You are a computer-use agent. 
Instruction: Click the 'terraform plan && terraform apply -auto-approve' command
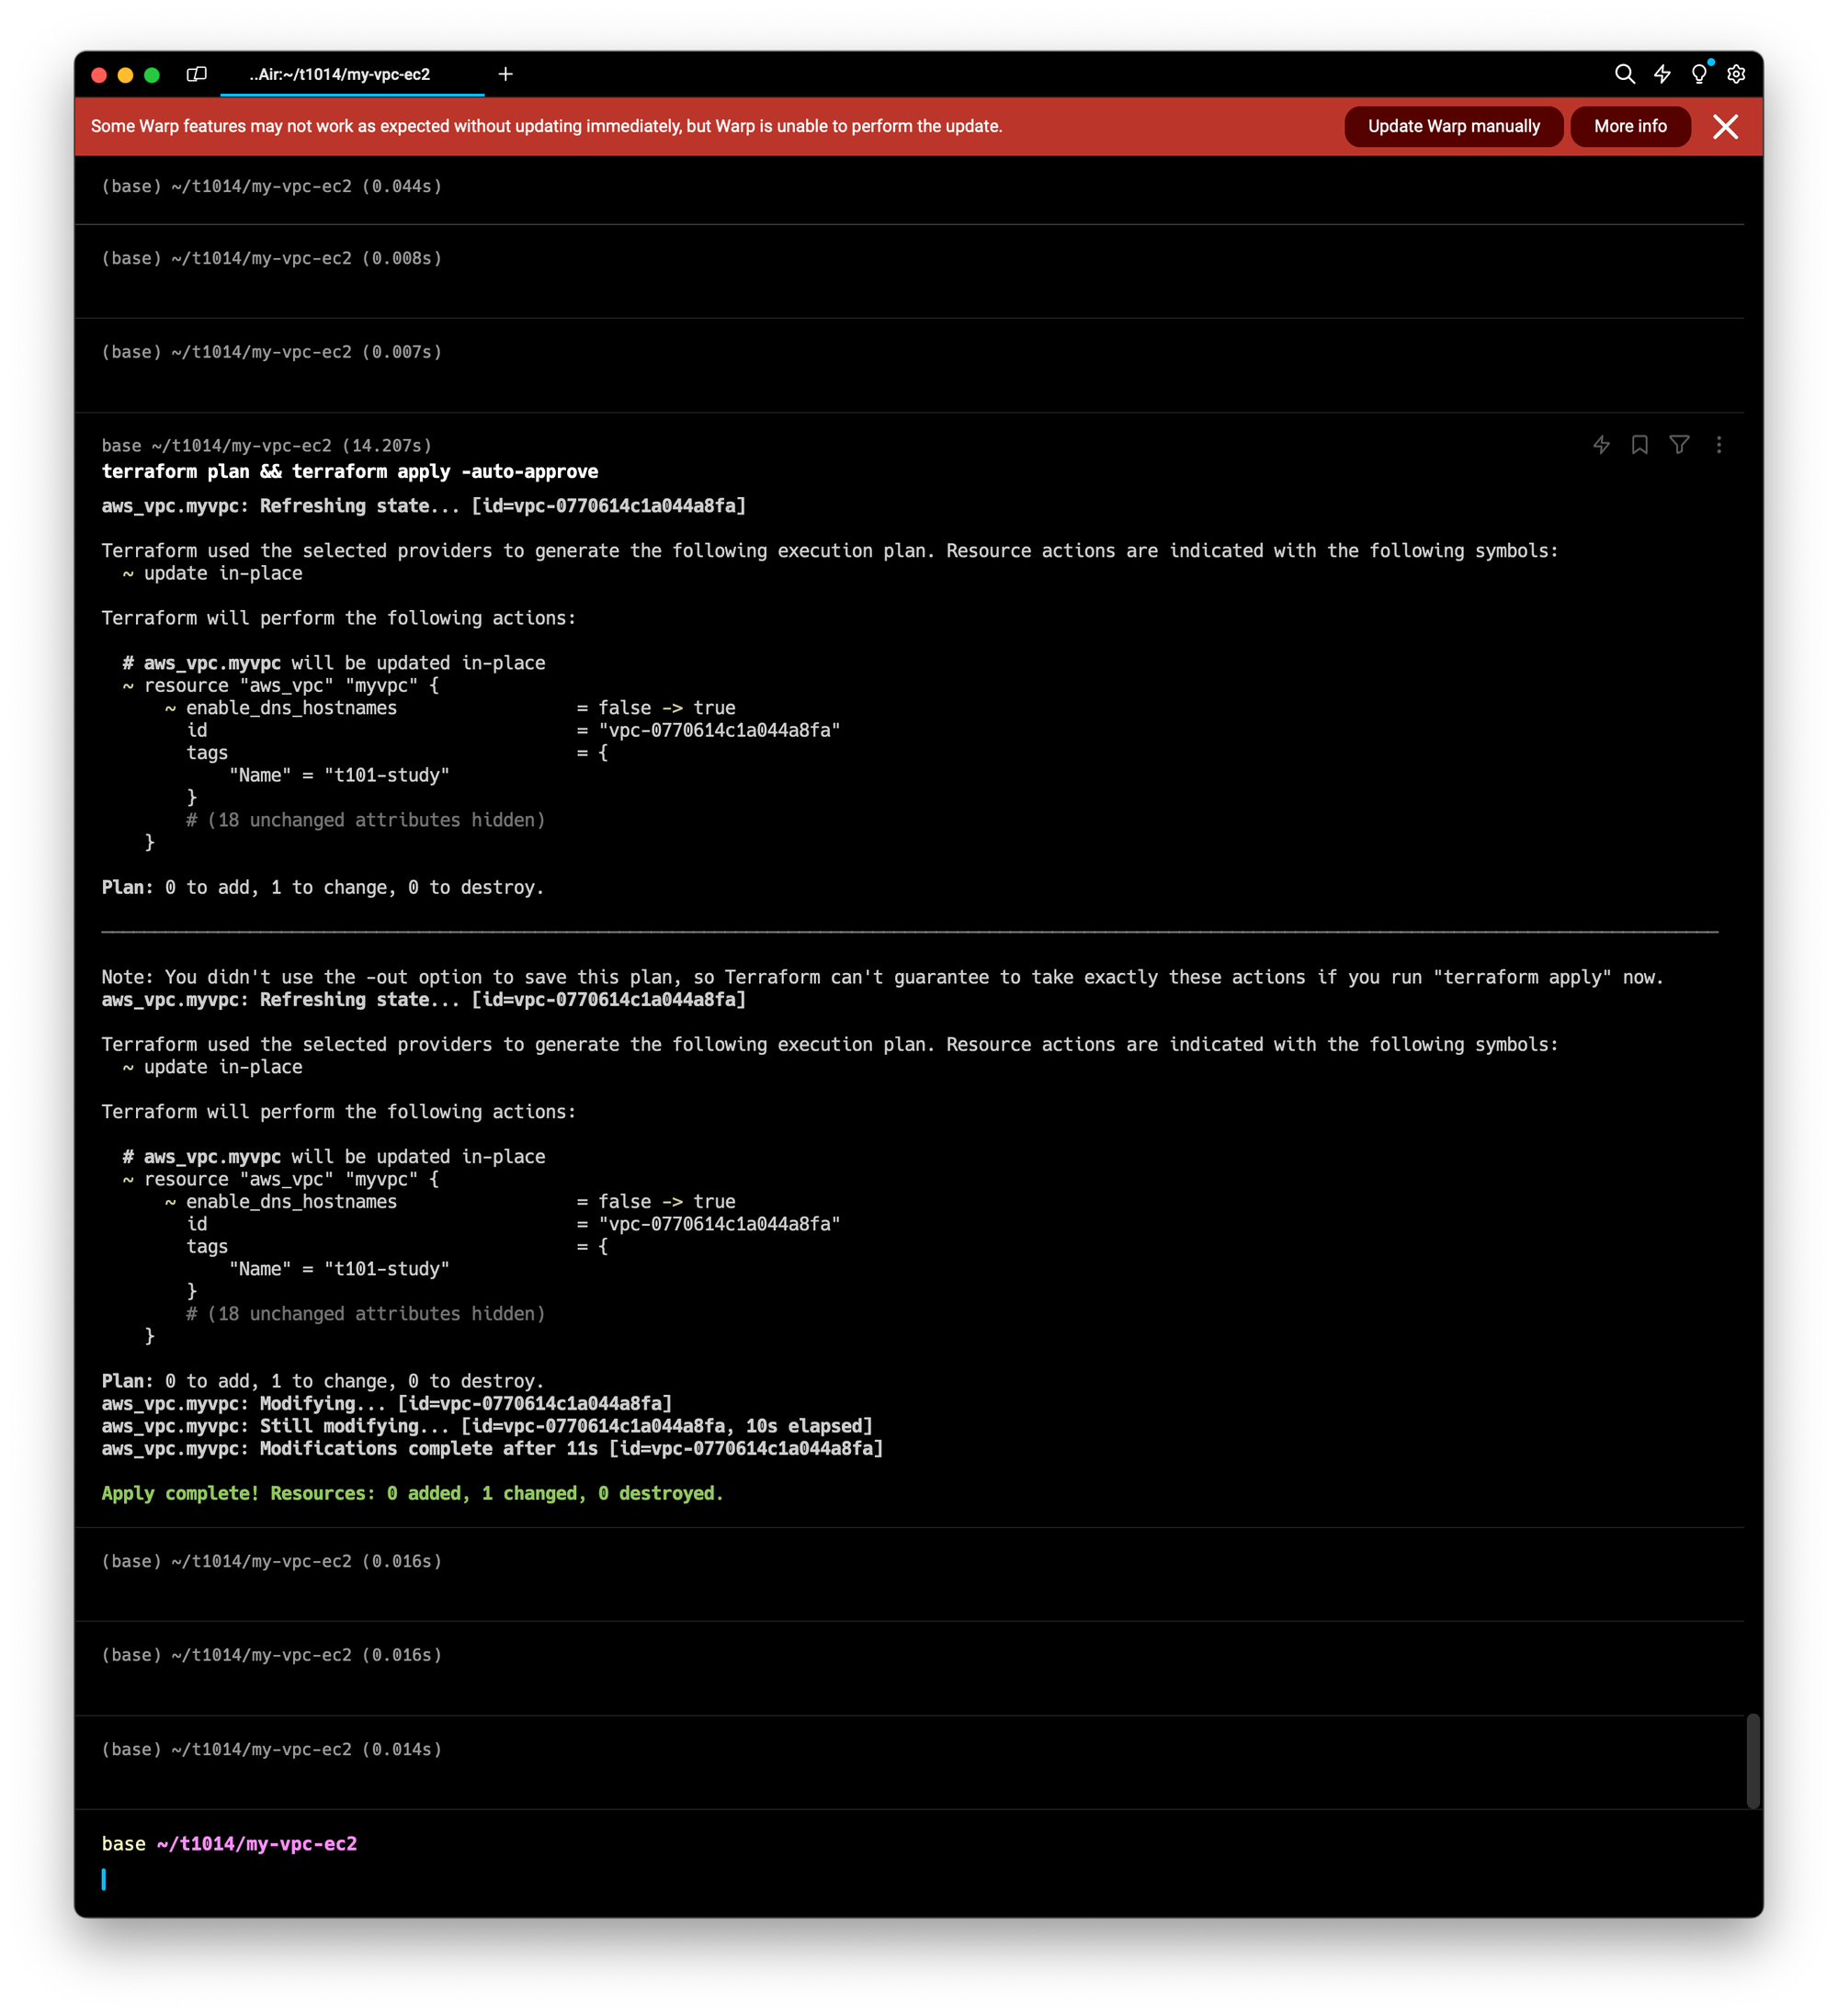pyautogui.click(x=350, y=472)
